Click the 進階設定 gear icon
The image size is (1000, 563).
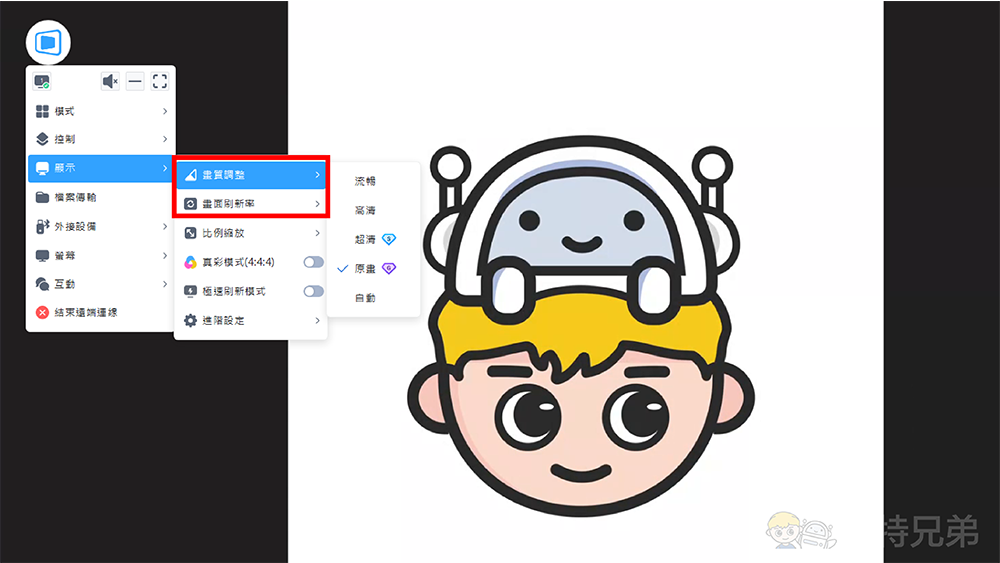(191, 321)
